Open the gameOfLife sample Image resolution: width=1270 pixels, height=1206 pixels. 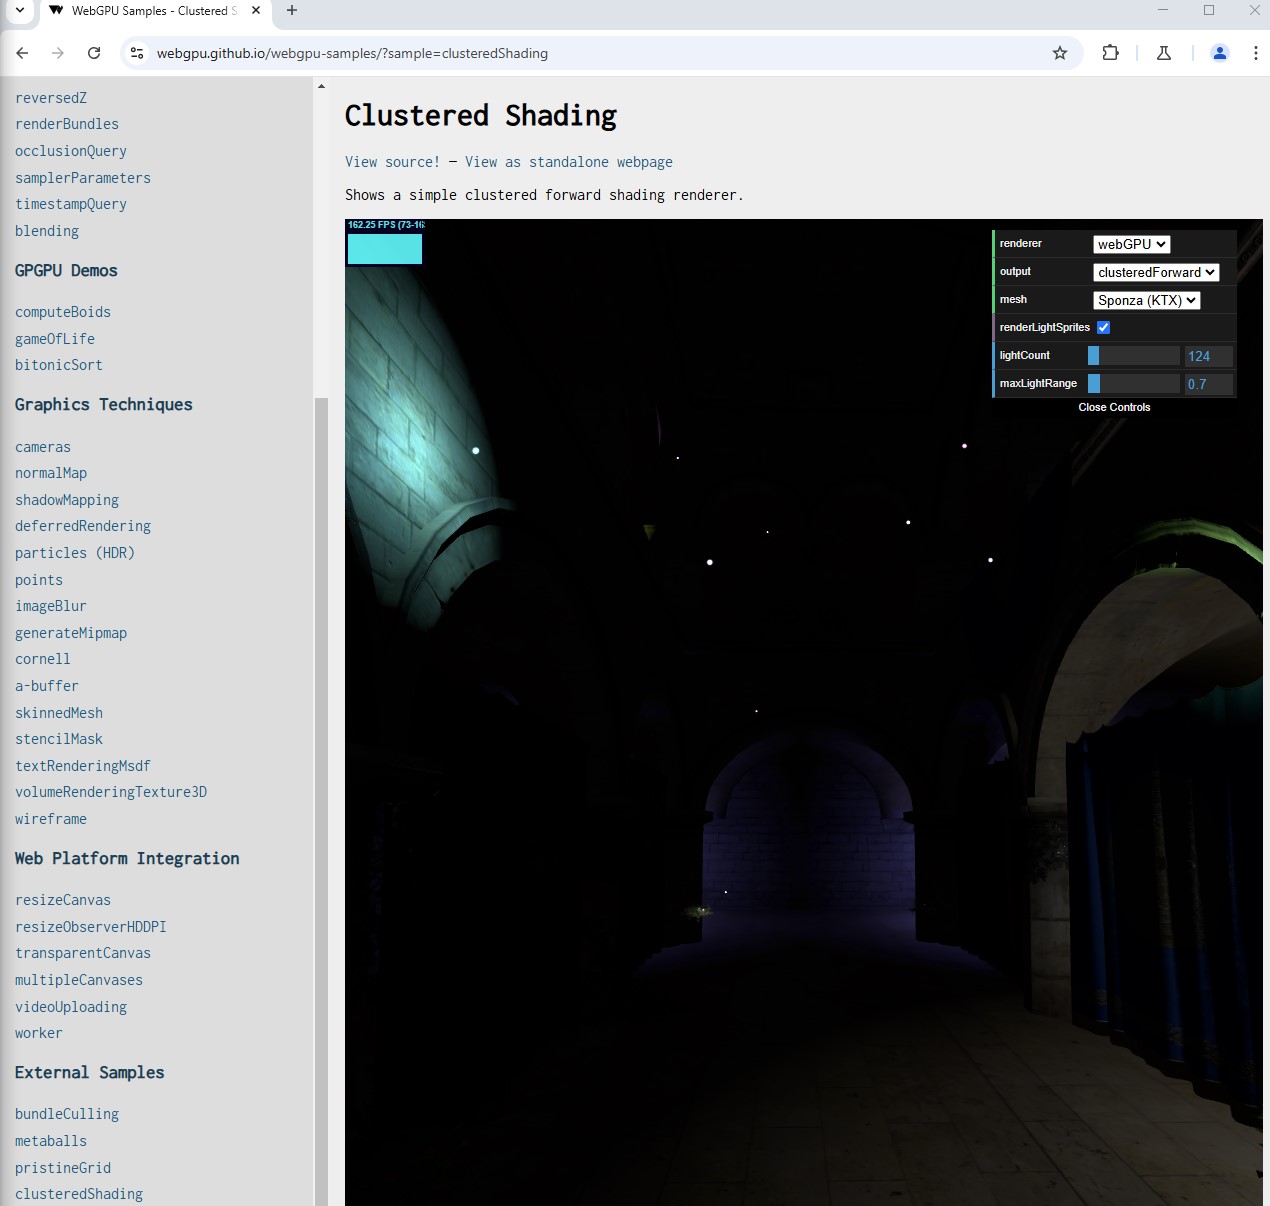pyautogui.click(x=55, y=339)
